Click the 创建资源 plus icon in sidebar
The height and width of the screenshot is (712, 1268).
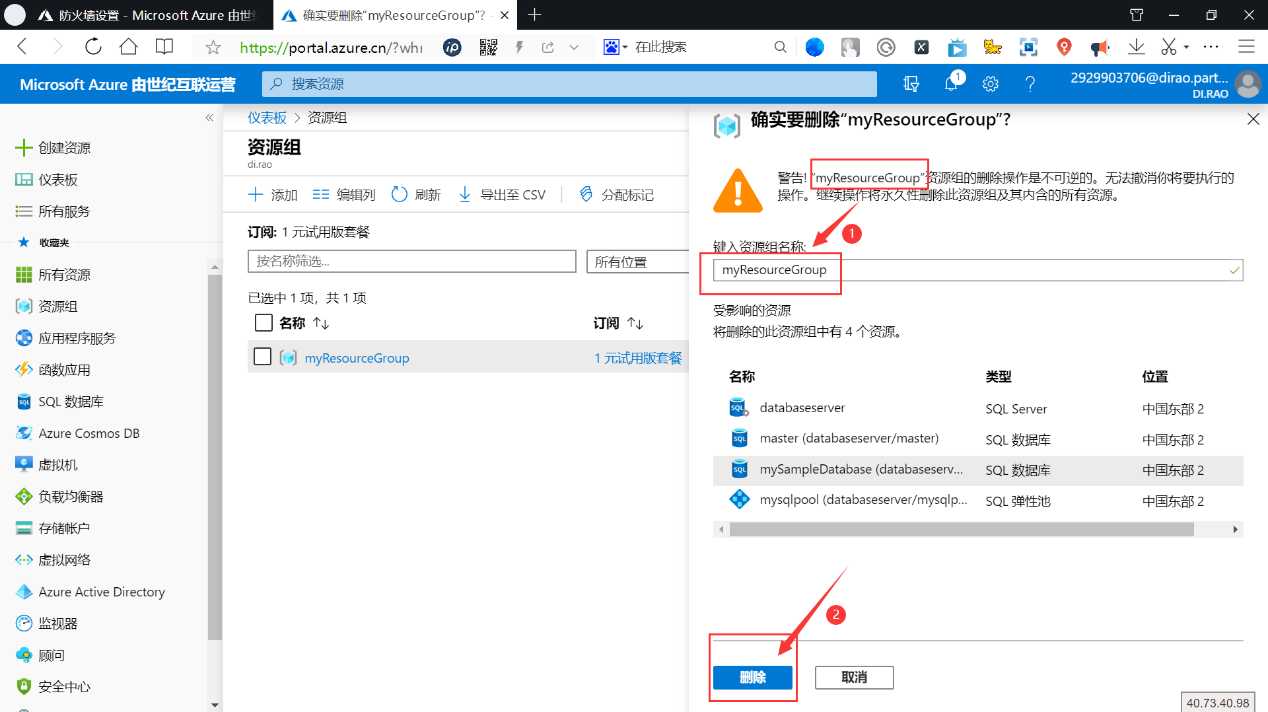pyautogui.click(x=24, y=148)
